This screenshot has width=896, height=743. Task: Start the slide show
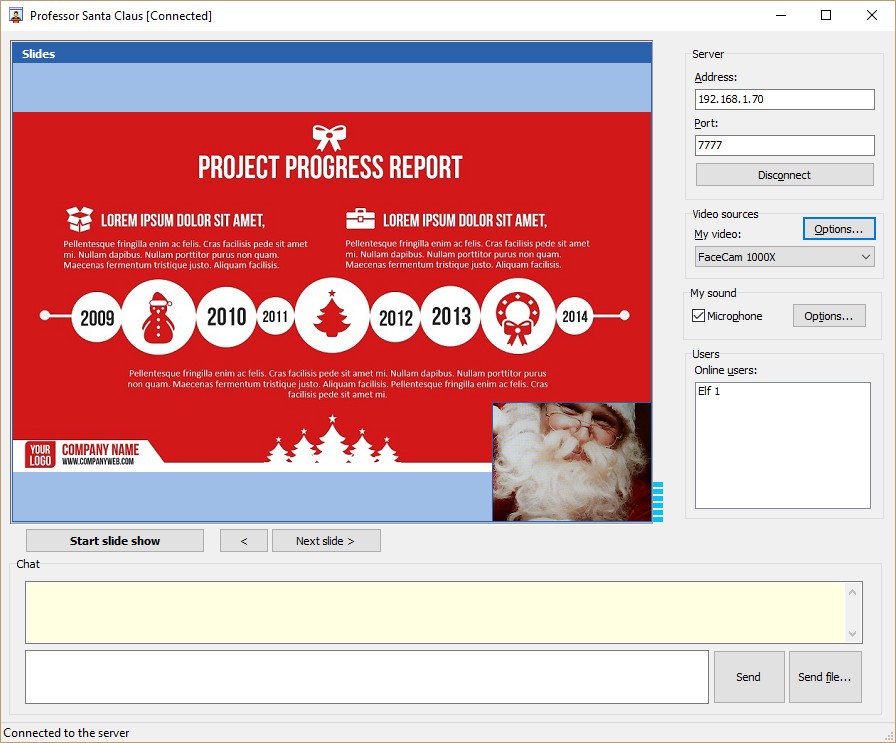pos(115,541)
